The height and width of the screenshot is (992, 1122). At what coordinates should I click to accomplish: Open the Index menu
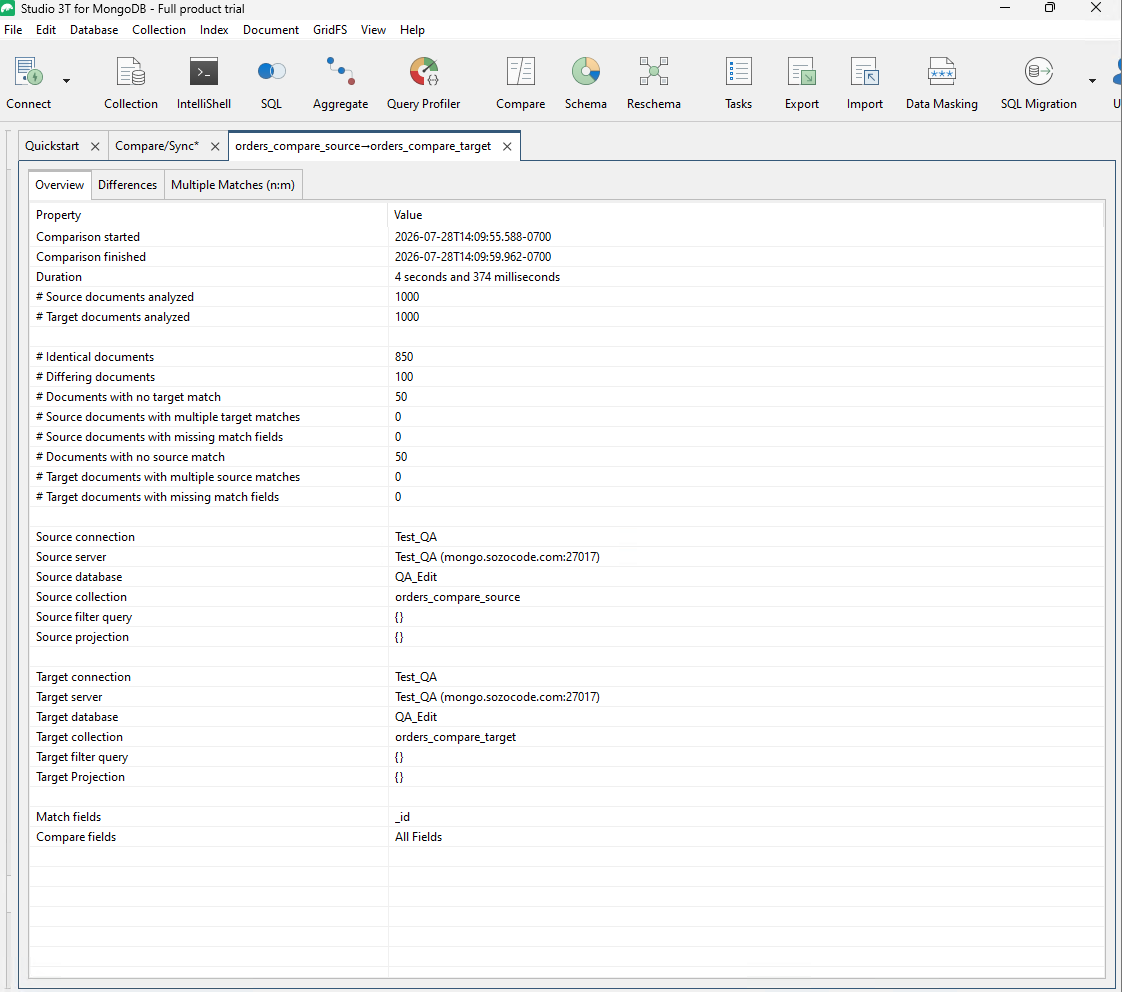pyautogui.click(x=214, y=30)
